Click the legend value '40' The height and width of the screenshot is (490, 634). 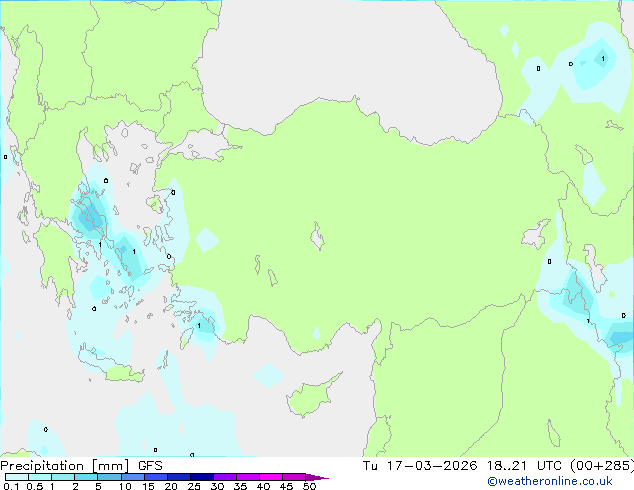point(263,486)
